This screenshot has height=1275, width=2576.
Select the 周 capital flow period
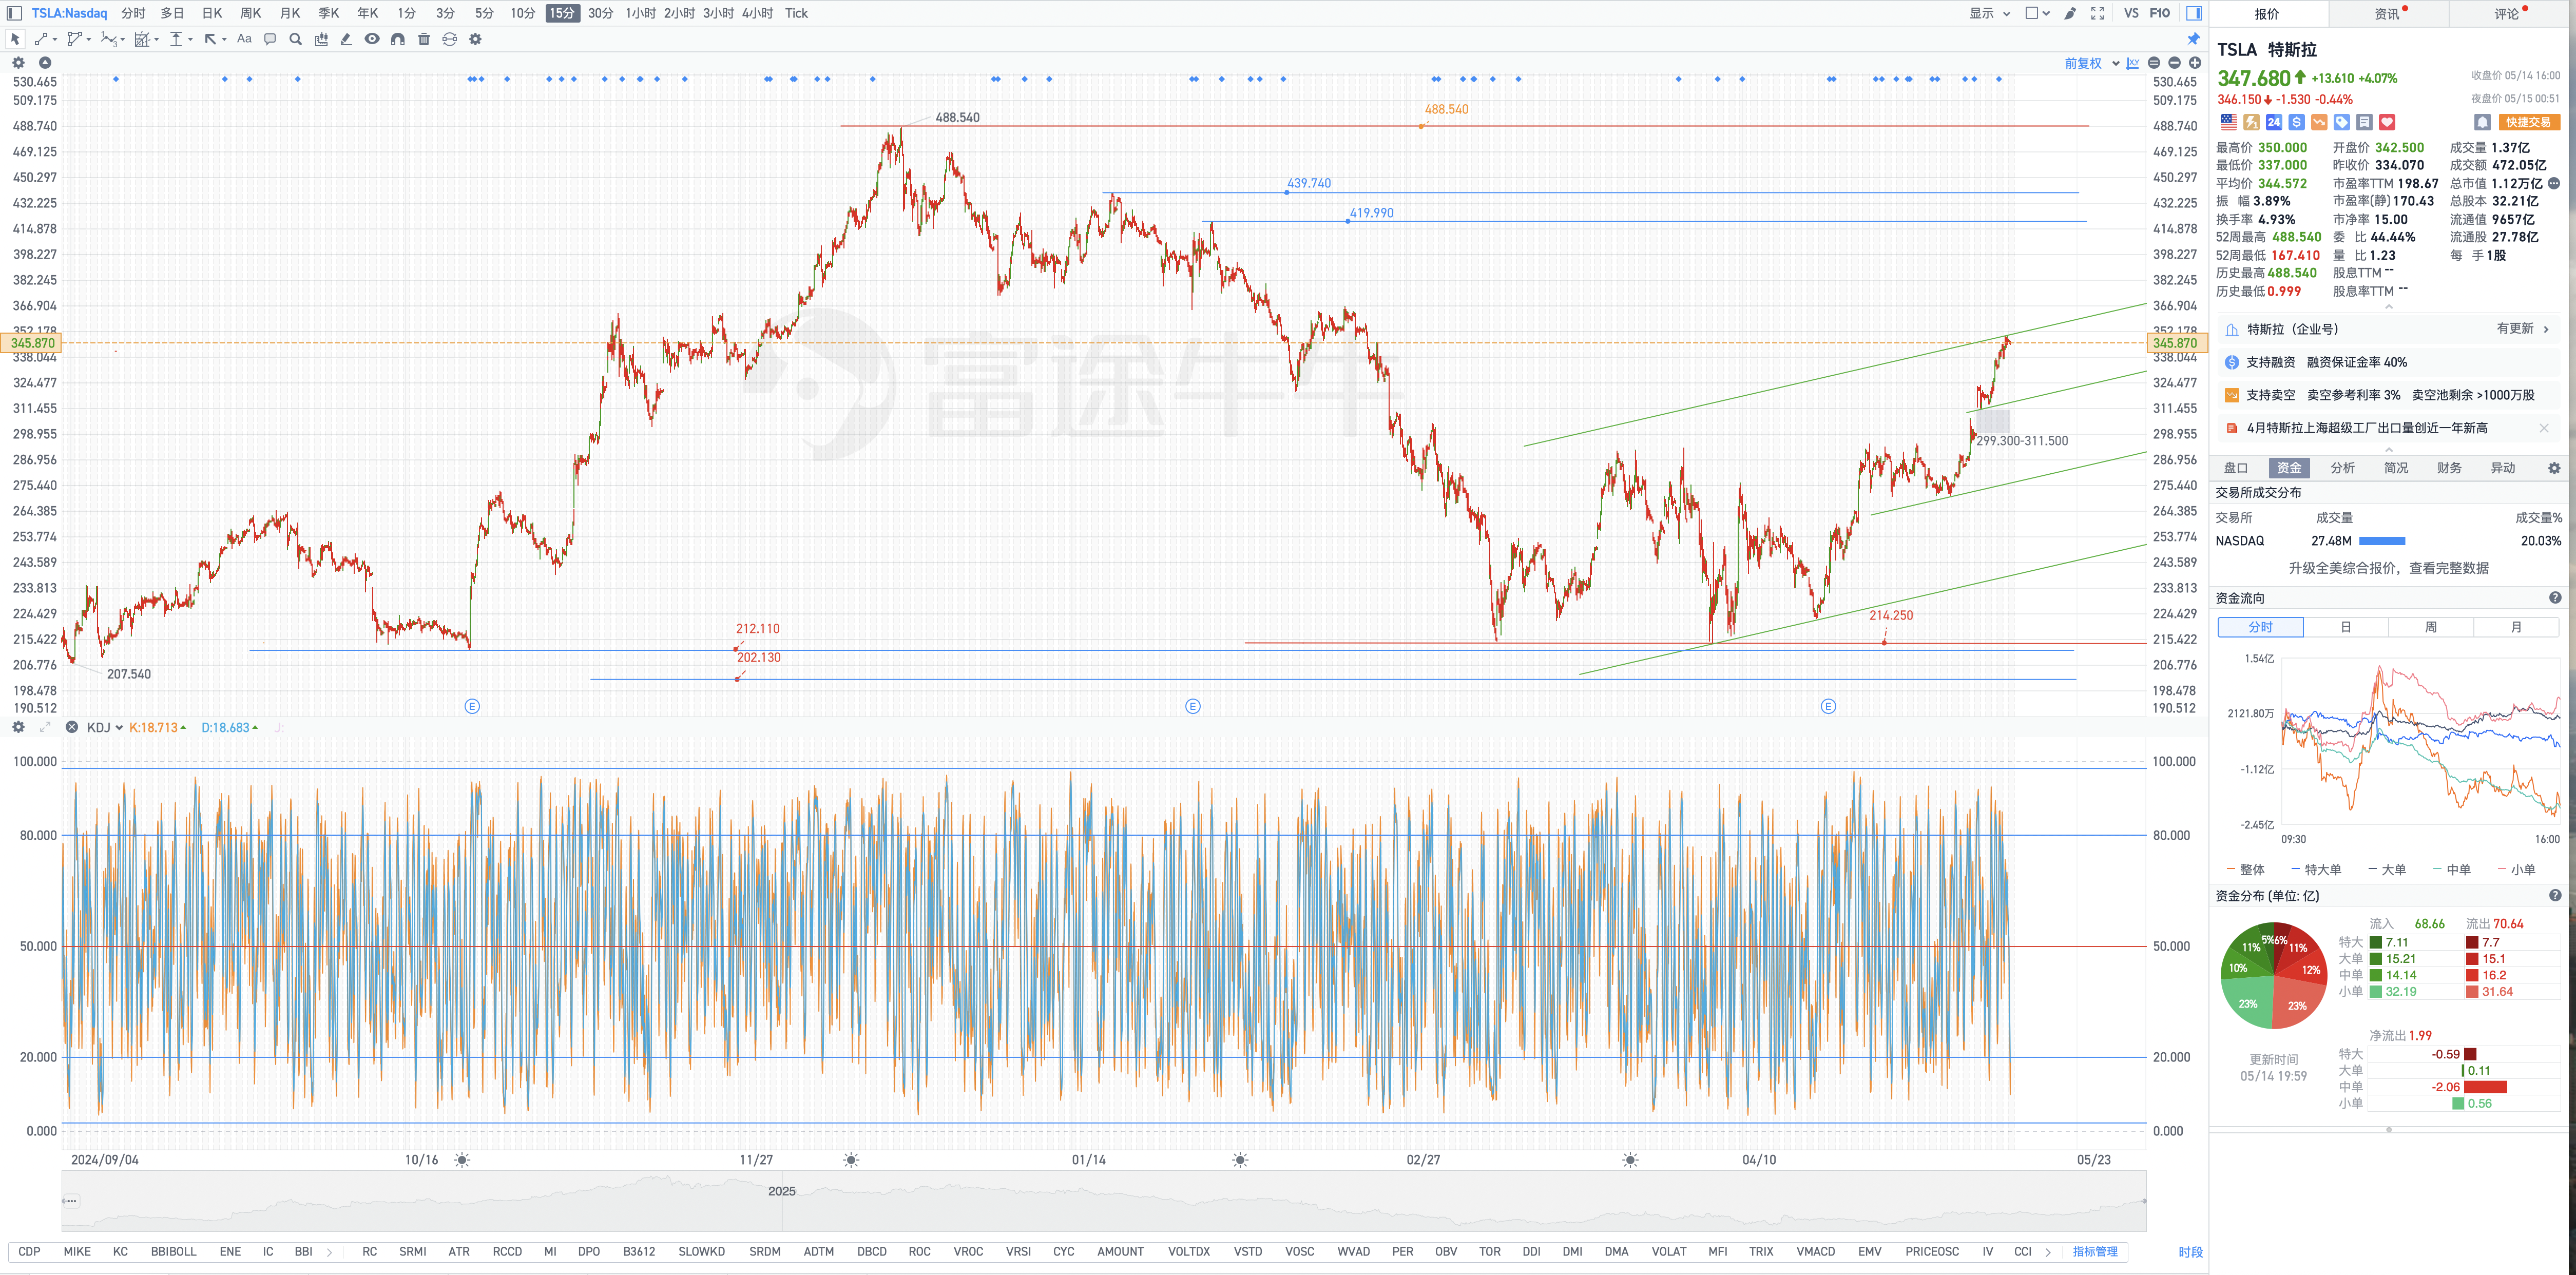tap(2430, 627)
